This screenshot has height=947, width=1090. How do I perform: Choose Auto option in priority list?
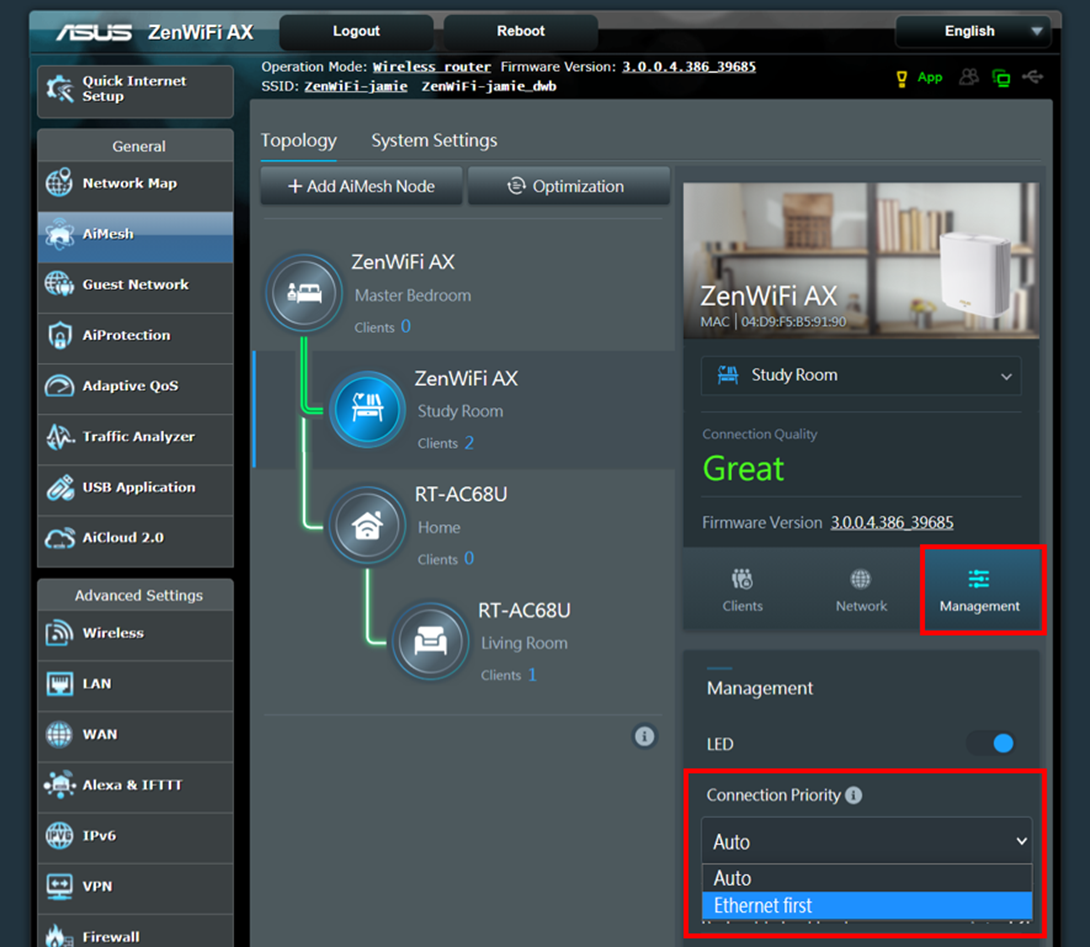[x=867, y=878]
